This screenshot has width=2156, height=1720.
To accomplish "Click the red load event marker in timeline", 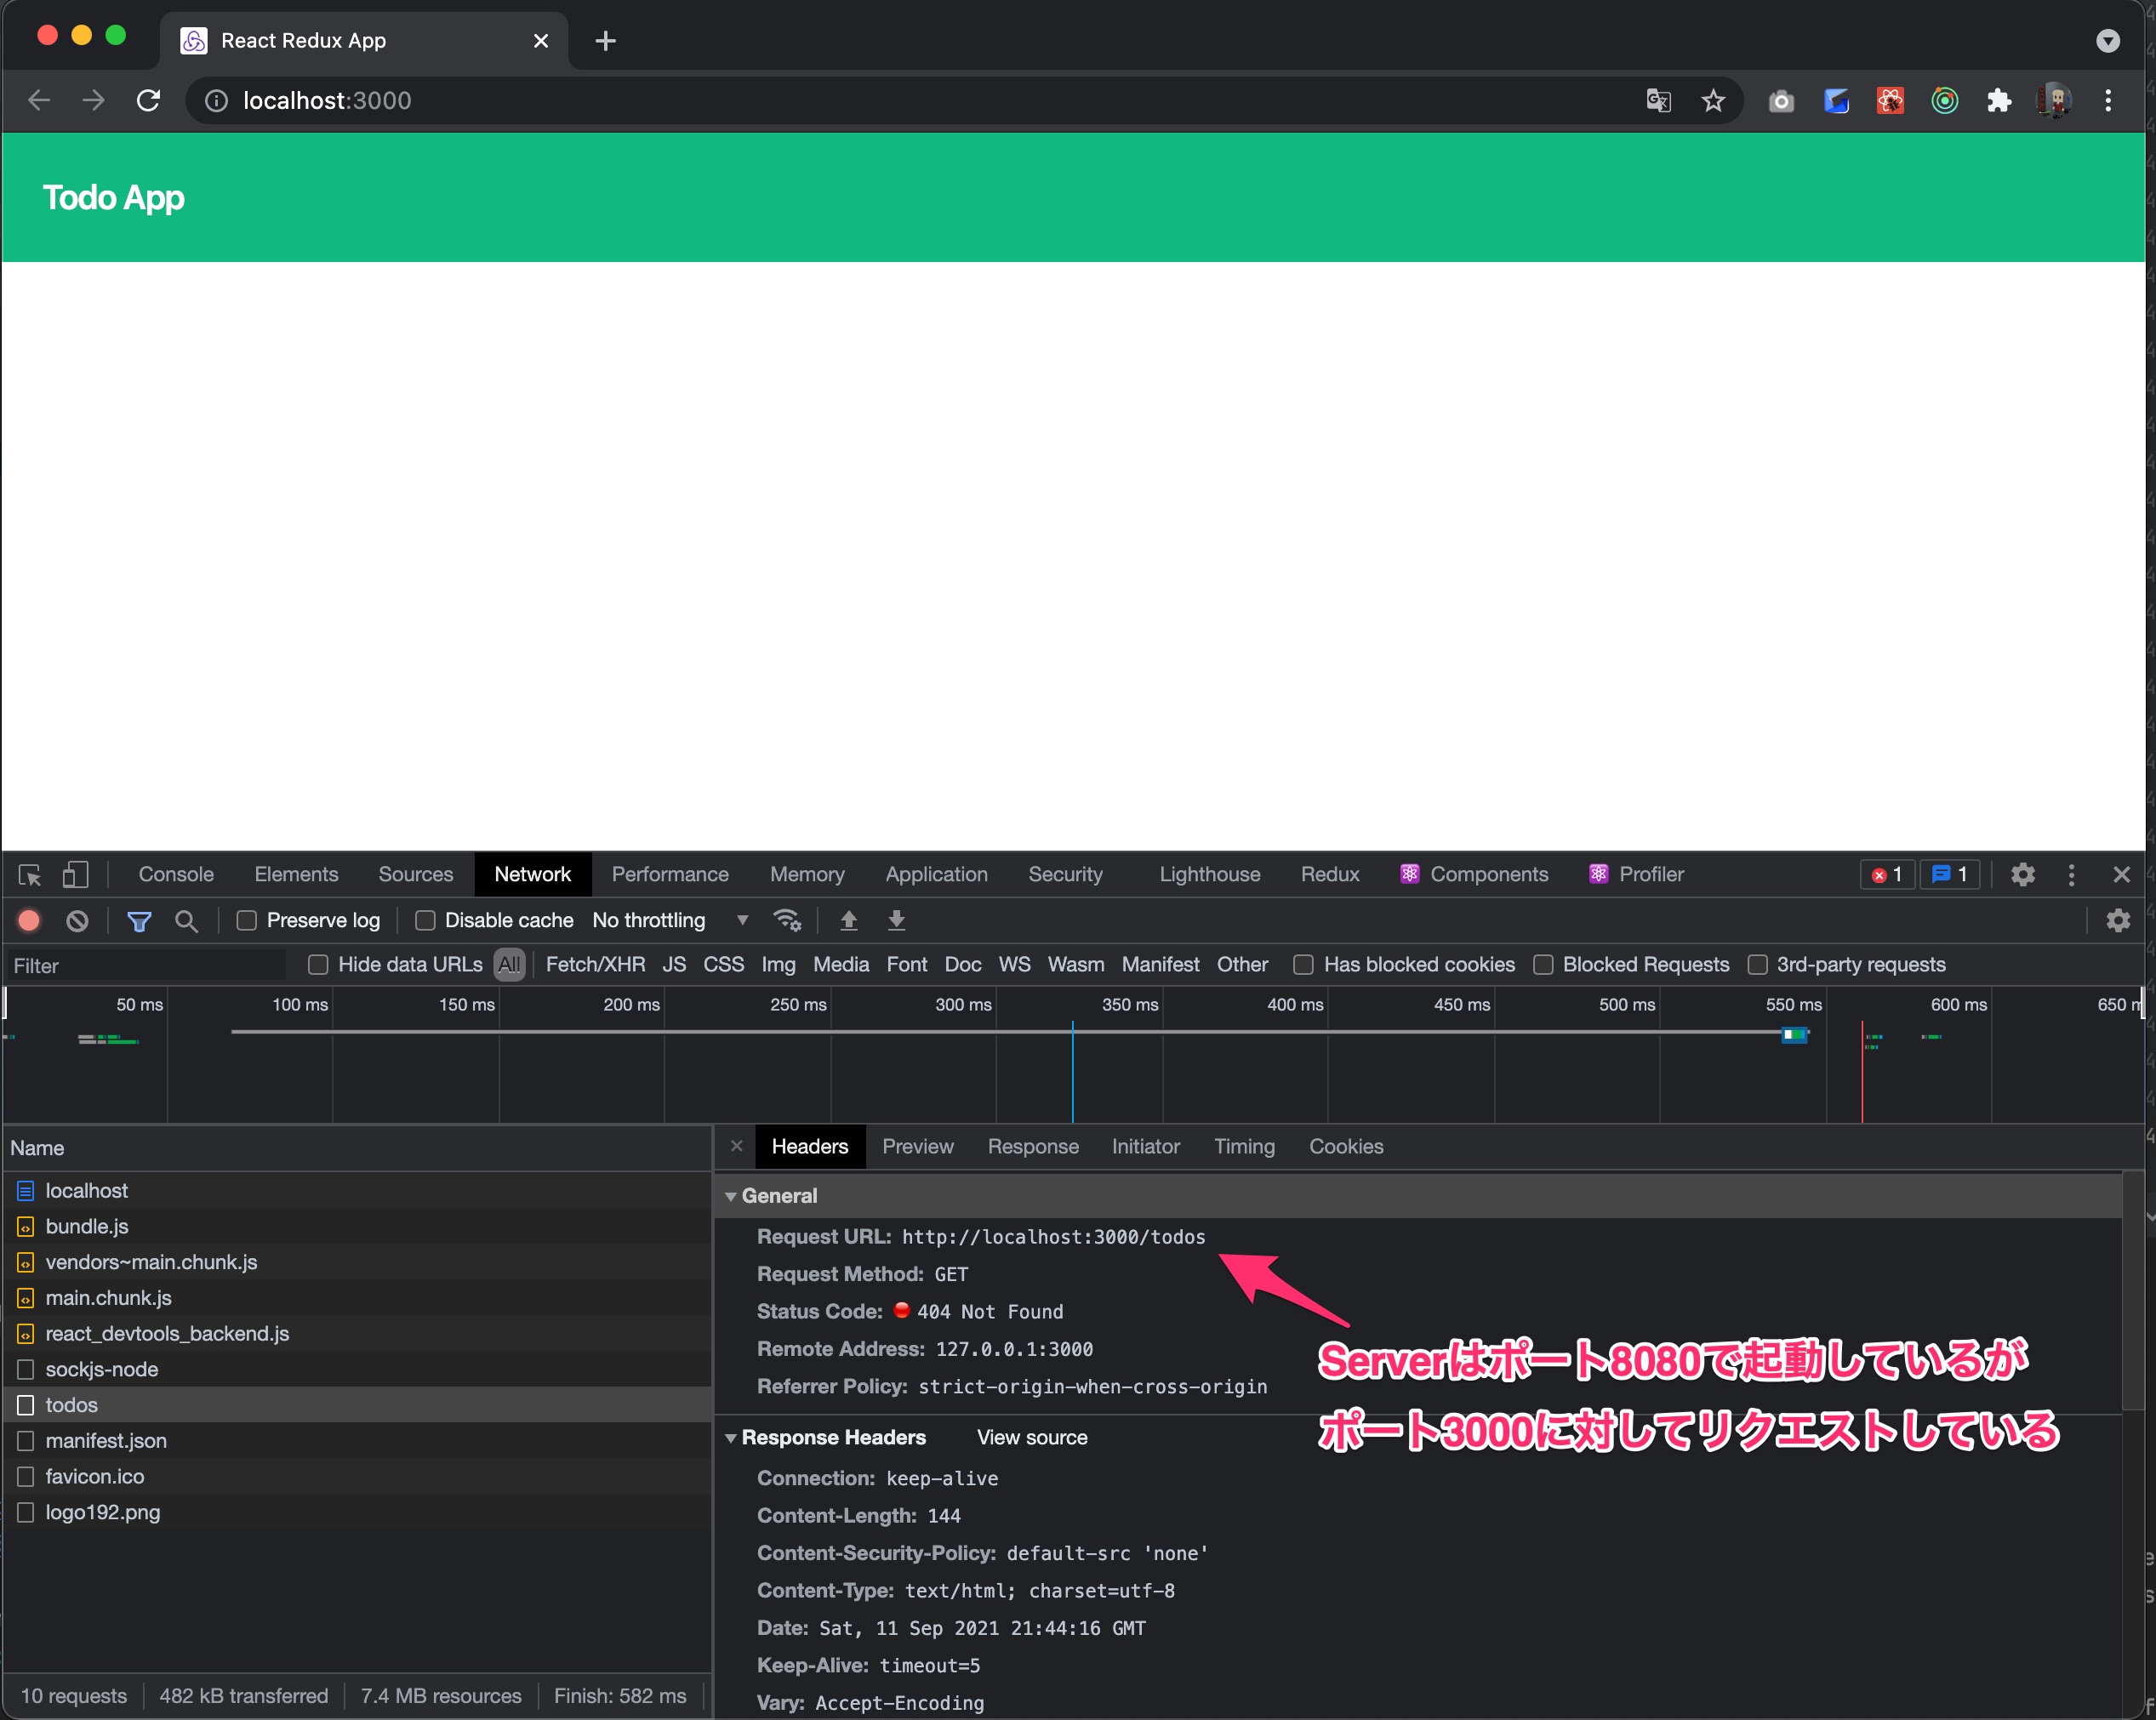I will click(1862, 1070).
